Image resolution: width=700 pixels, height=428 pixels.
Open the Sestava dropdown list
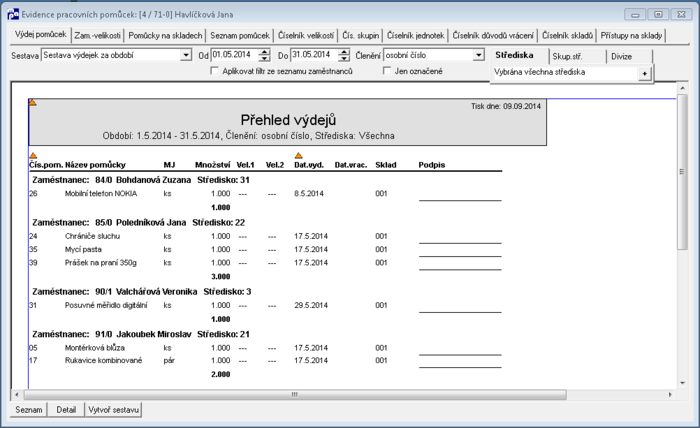186,55
